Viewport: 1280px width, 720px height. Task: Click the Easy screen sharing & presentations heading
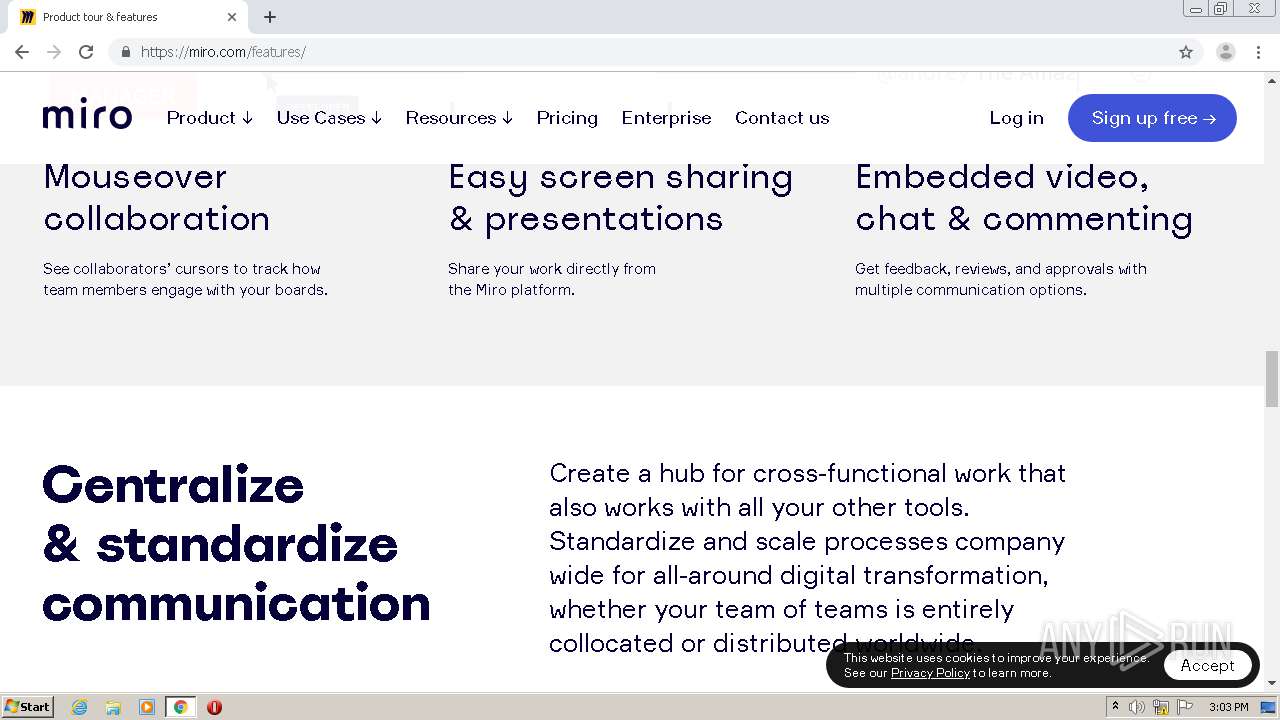[x=620, y=198]
